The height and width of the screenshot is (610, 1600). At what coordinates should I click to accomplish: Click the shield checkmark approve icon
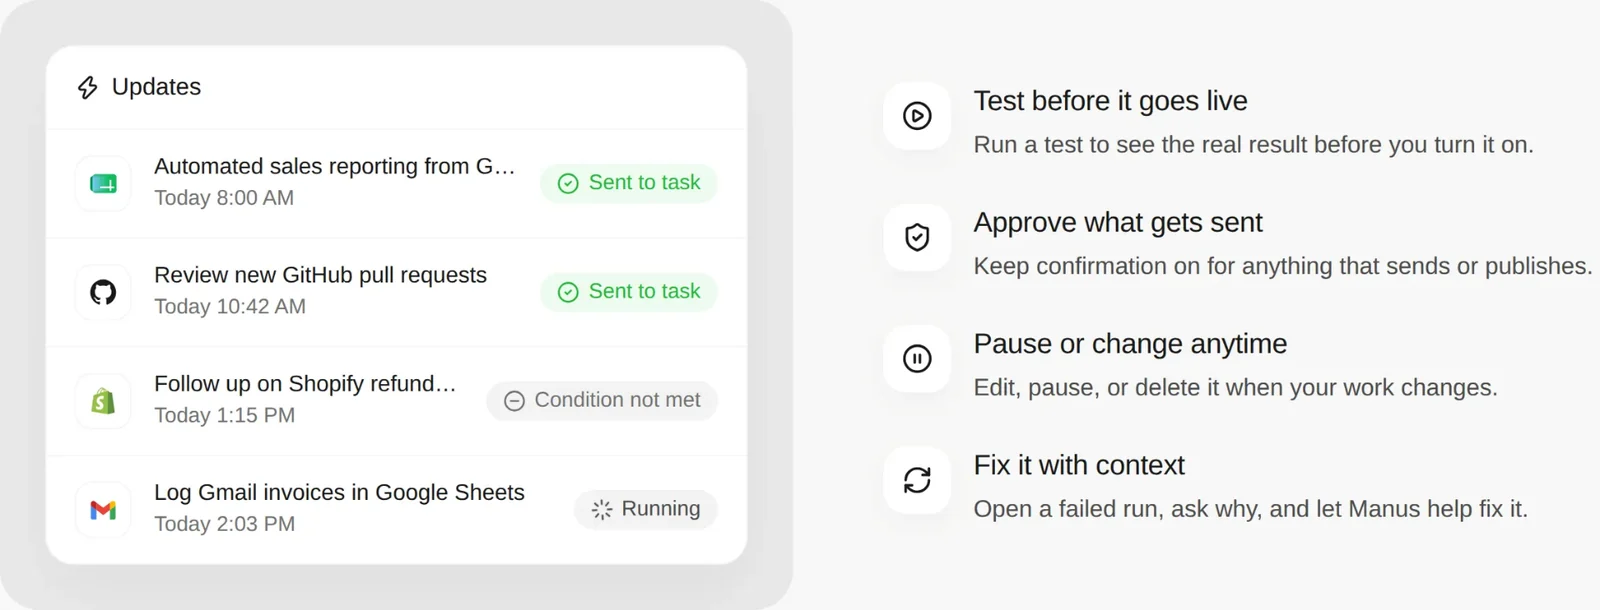click(x=917, y=237)
